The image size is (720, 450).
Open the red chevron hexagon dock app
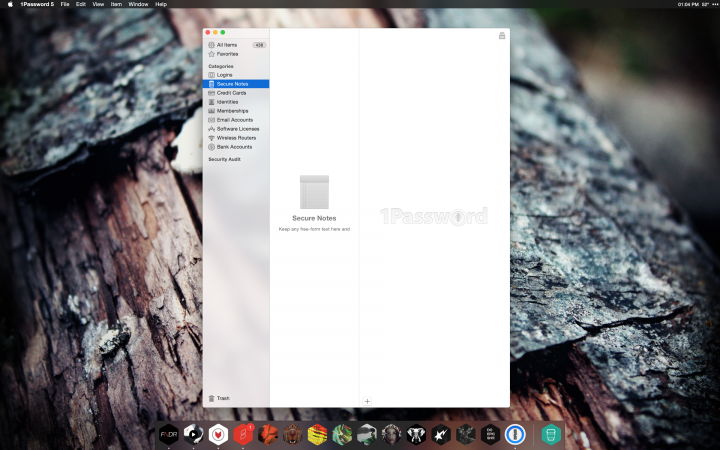218,434
